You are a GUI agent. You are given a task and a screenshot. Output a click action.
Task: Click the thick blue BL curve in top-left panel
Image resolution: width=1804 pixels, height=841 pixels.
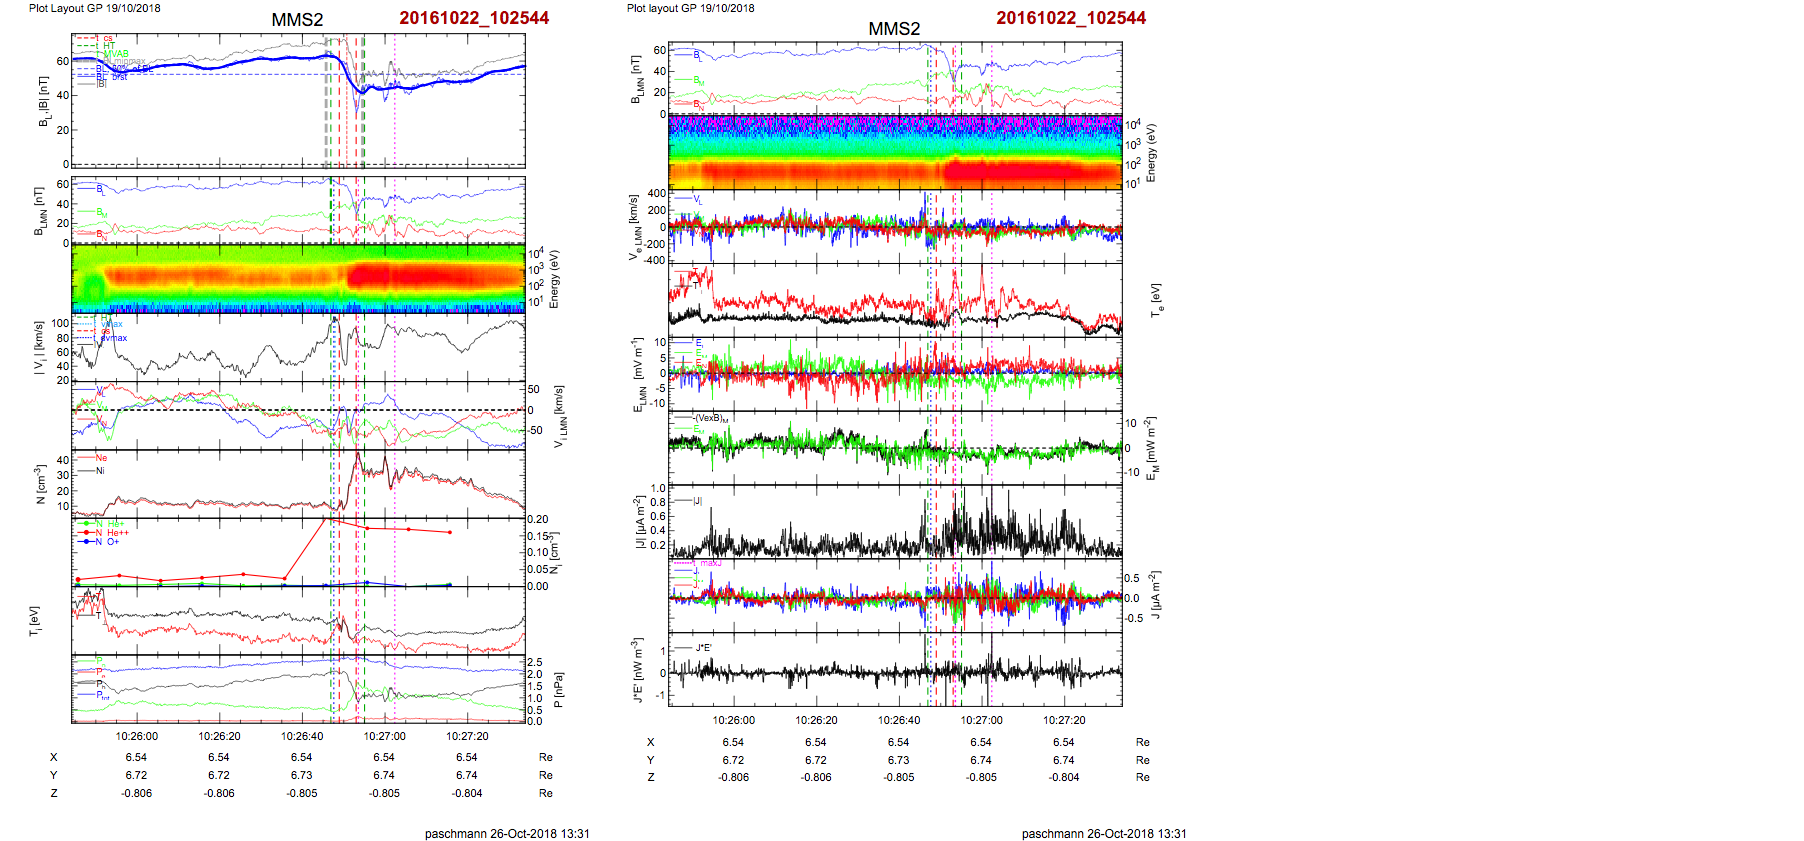point(250,59)
